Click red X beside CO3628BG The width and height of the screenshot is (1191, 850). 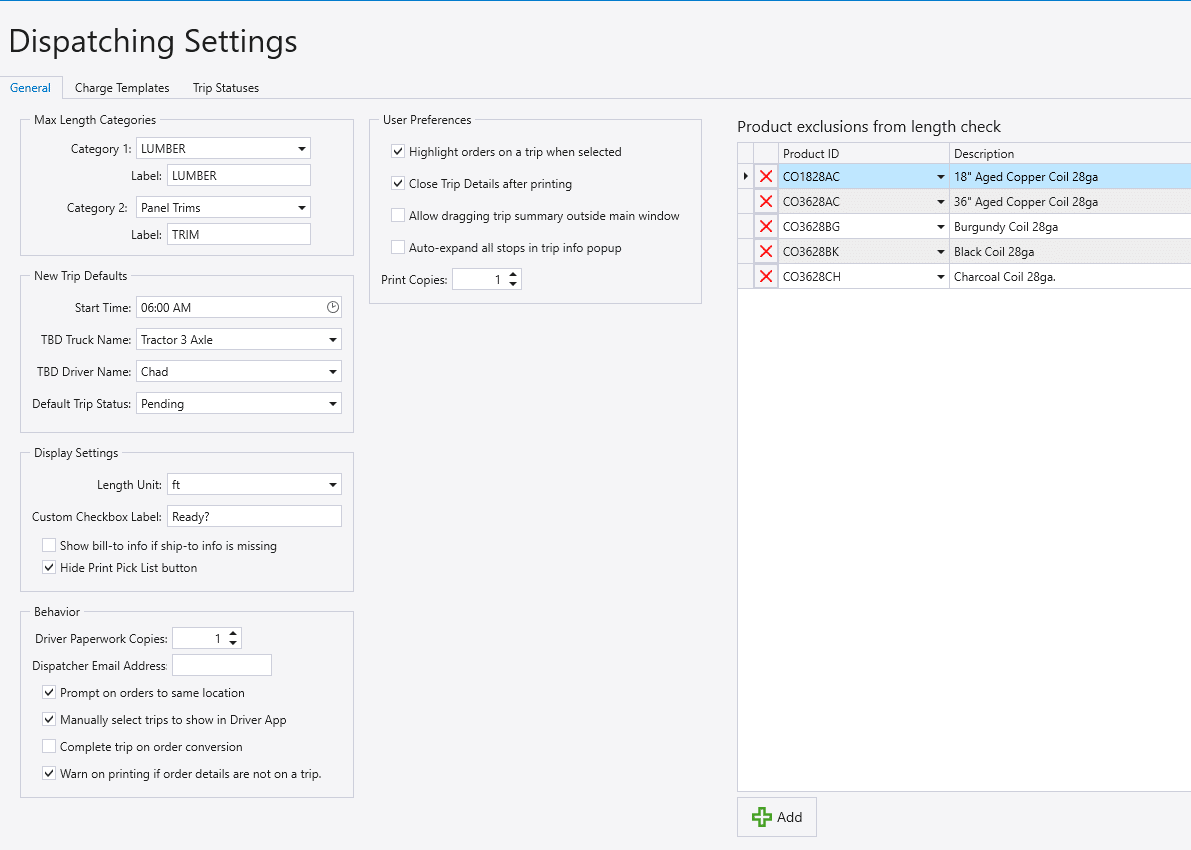pos(766,227)
